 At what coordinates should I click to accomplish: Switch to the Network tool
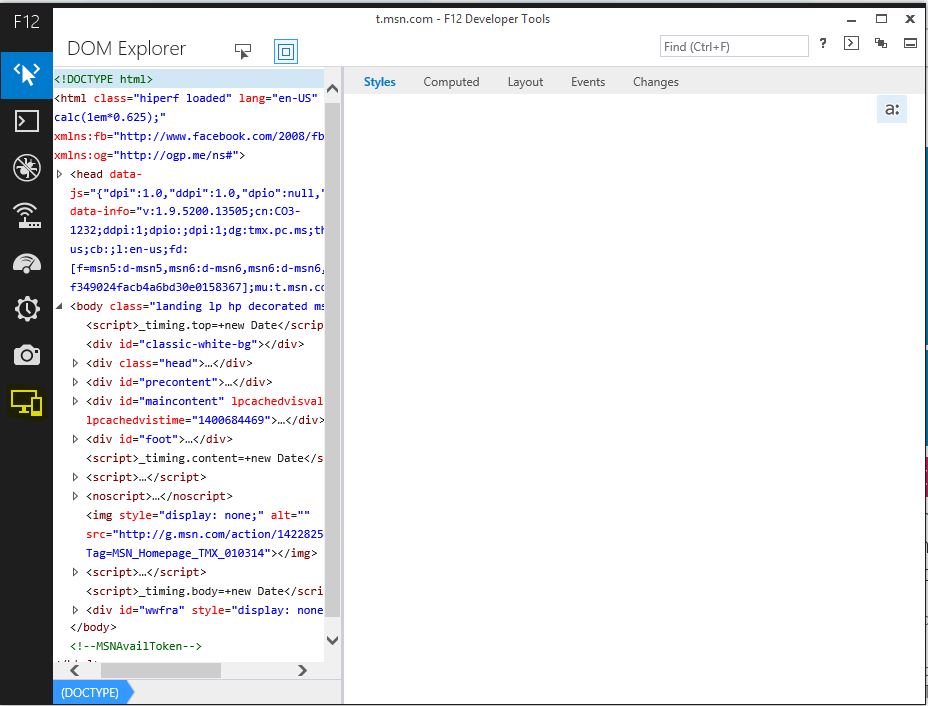point(26,215)
